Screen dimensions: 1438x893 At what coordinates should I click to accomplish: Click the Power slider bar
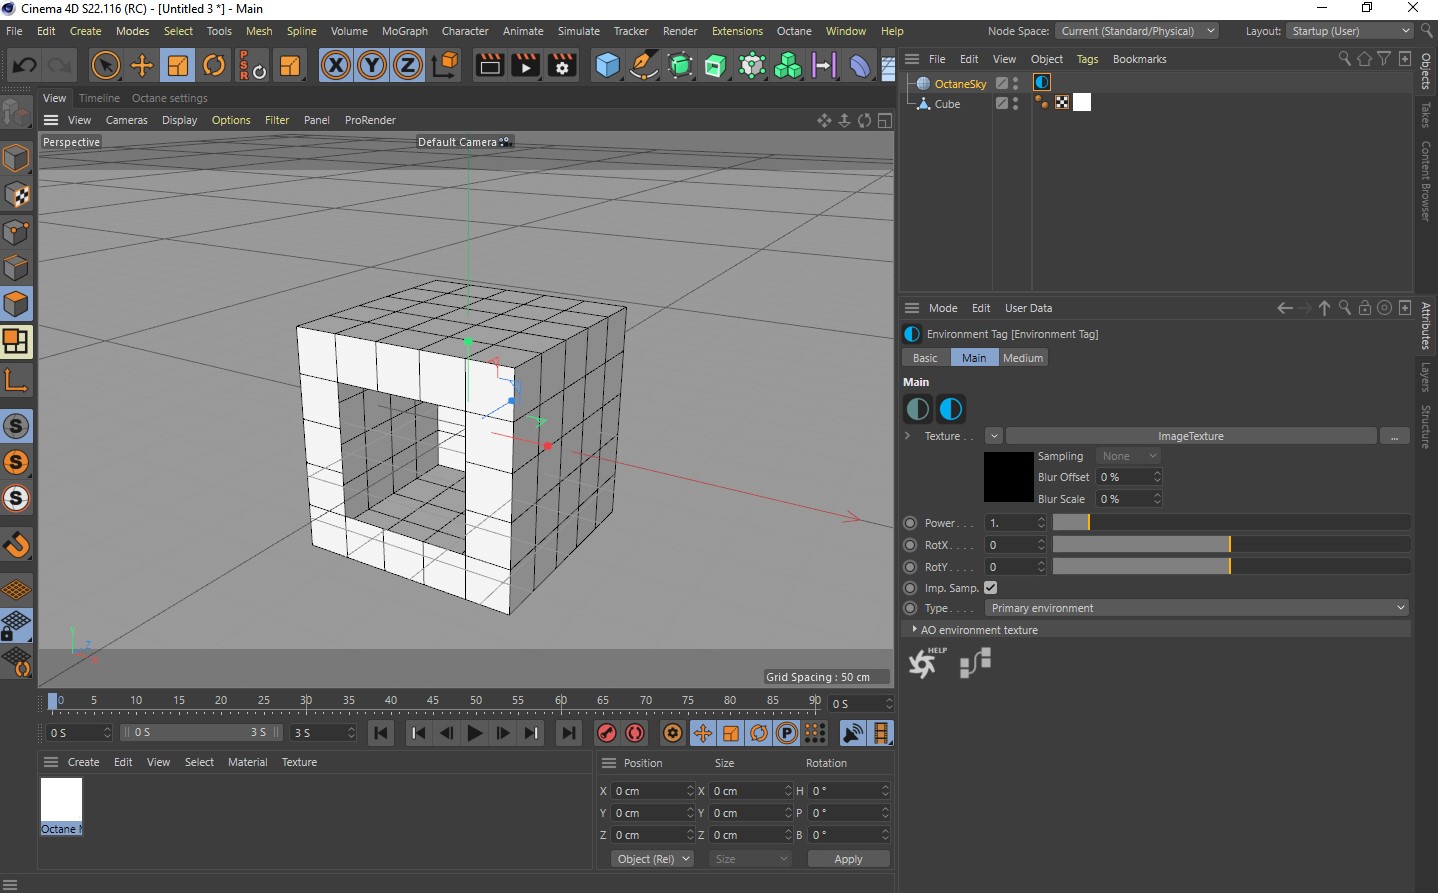1231,523
